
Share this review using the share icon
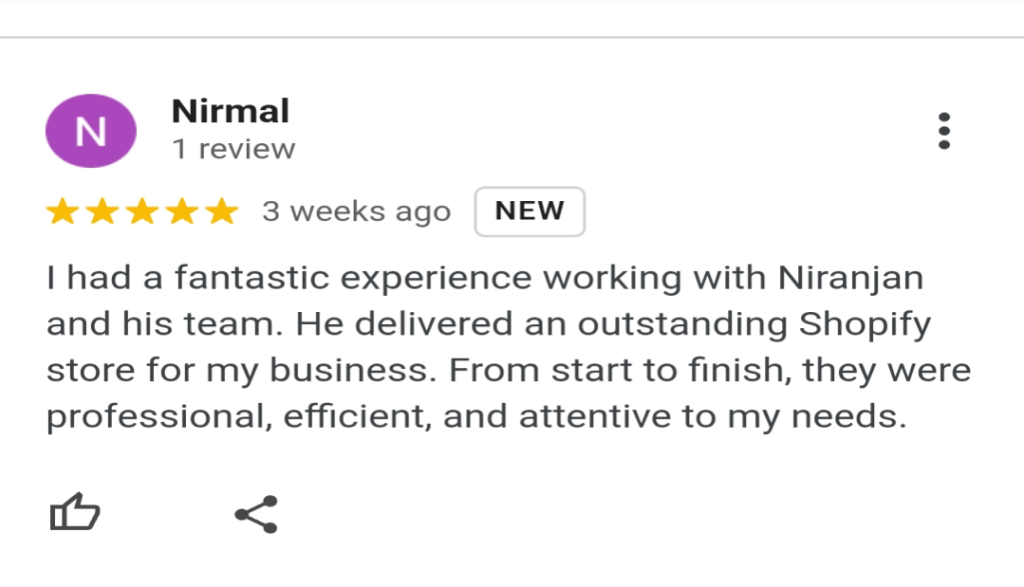(x=256, y=515)
